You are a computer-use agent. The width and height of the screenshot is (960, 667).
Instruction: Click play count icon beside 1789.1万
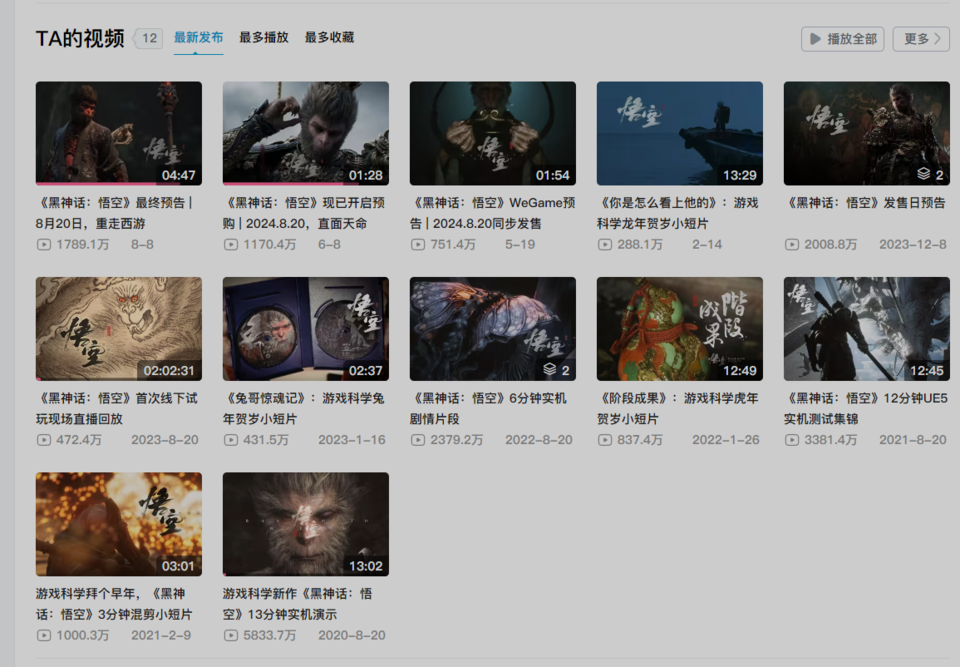point(43,244)
